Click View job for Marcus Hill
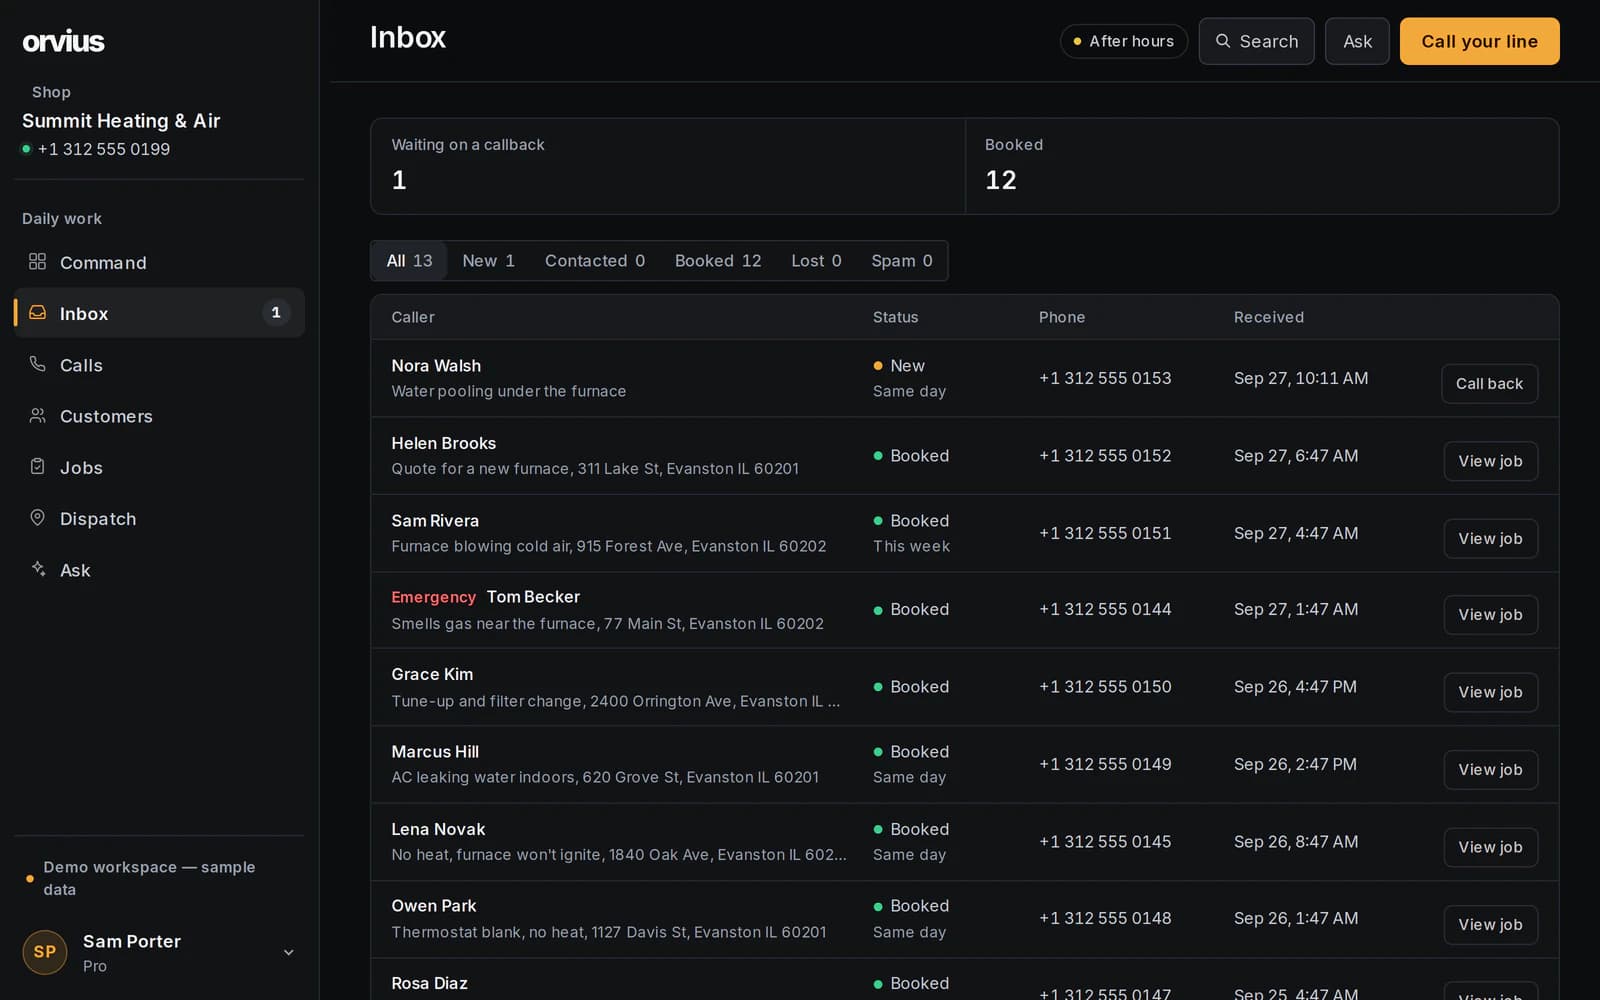1600x1000 pixels. (1490, 769)
